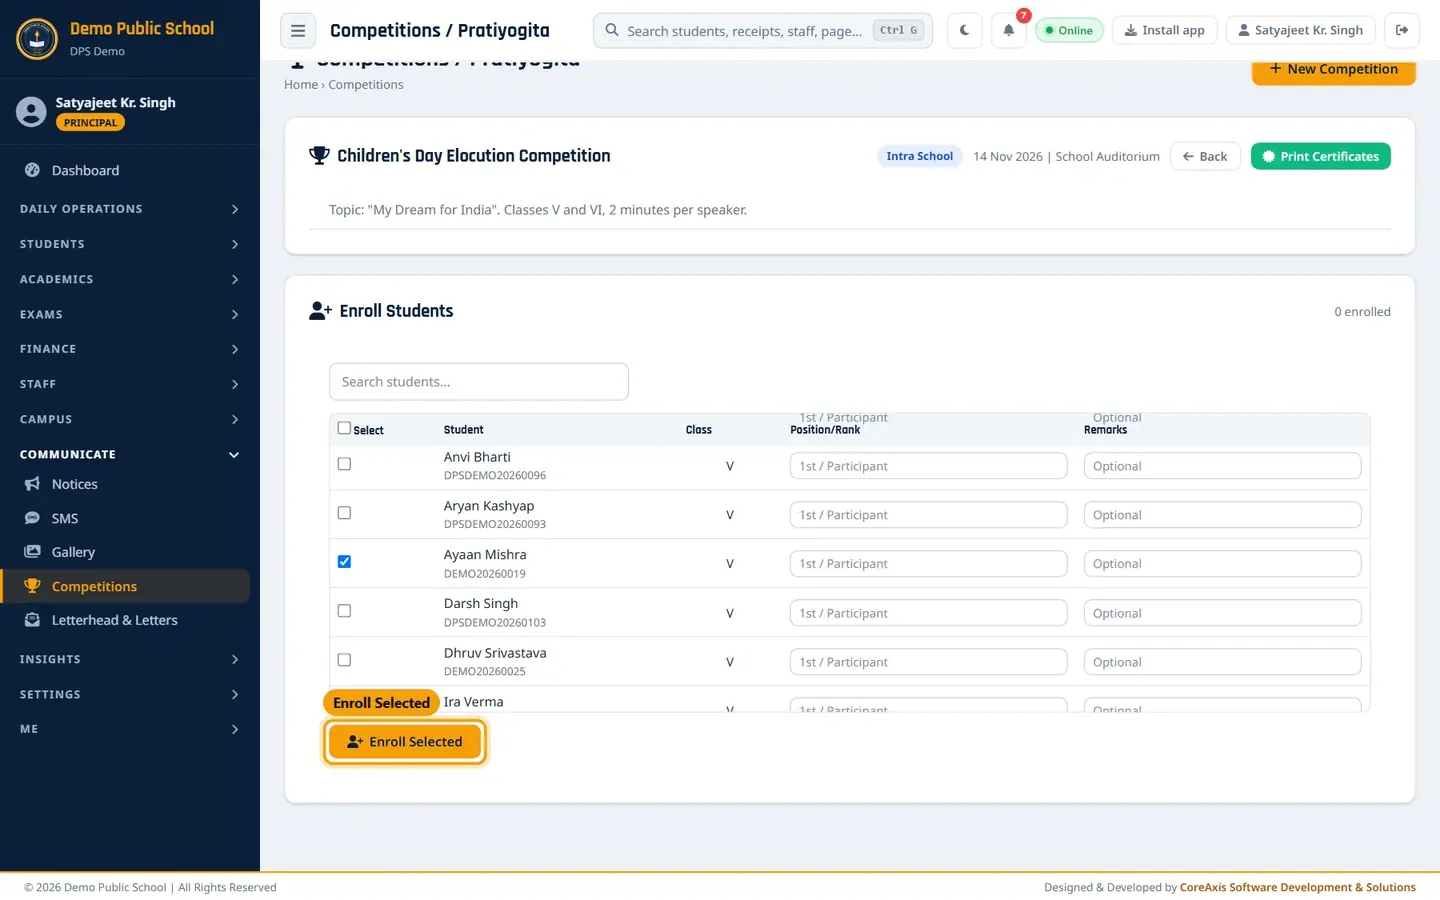Expand the Students sidebar section
The image size is (1440, 900).
coord(130,244)
